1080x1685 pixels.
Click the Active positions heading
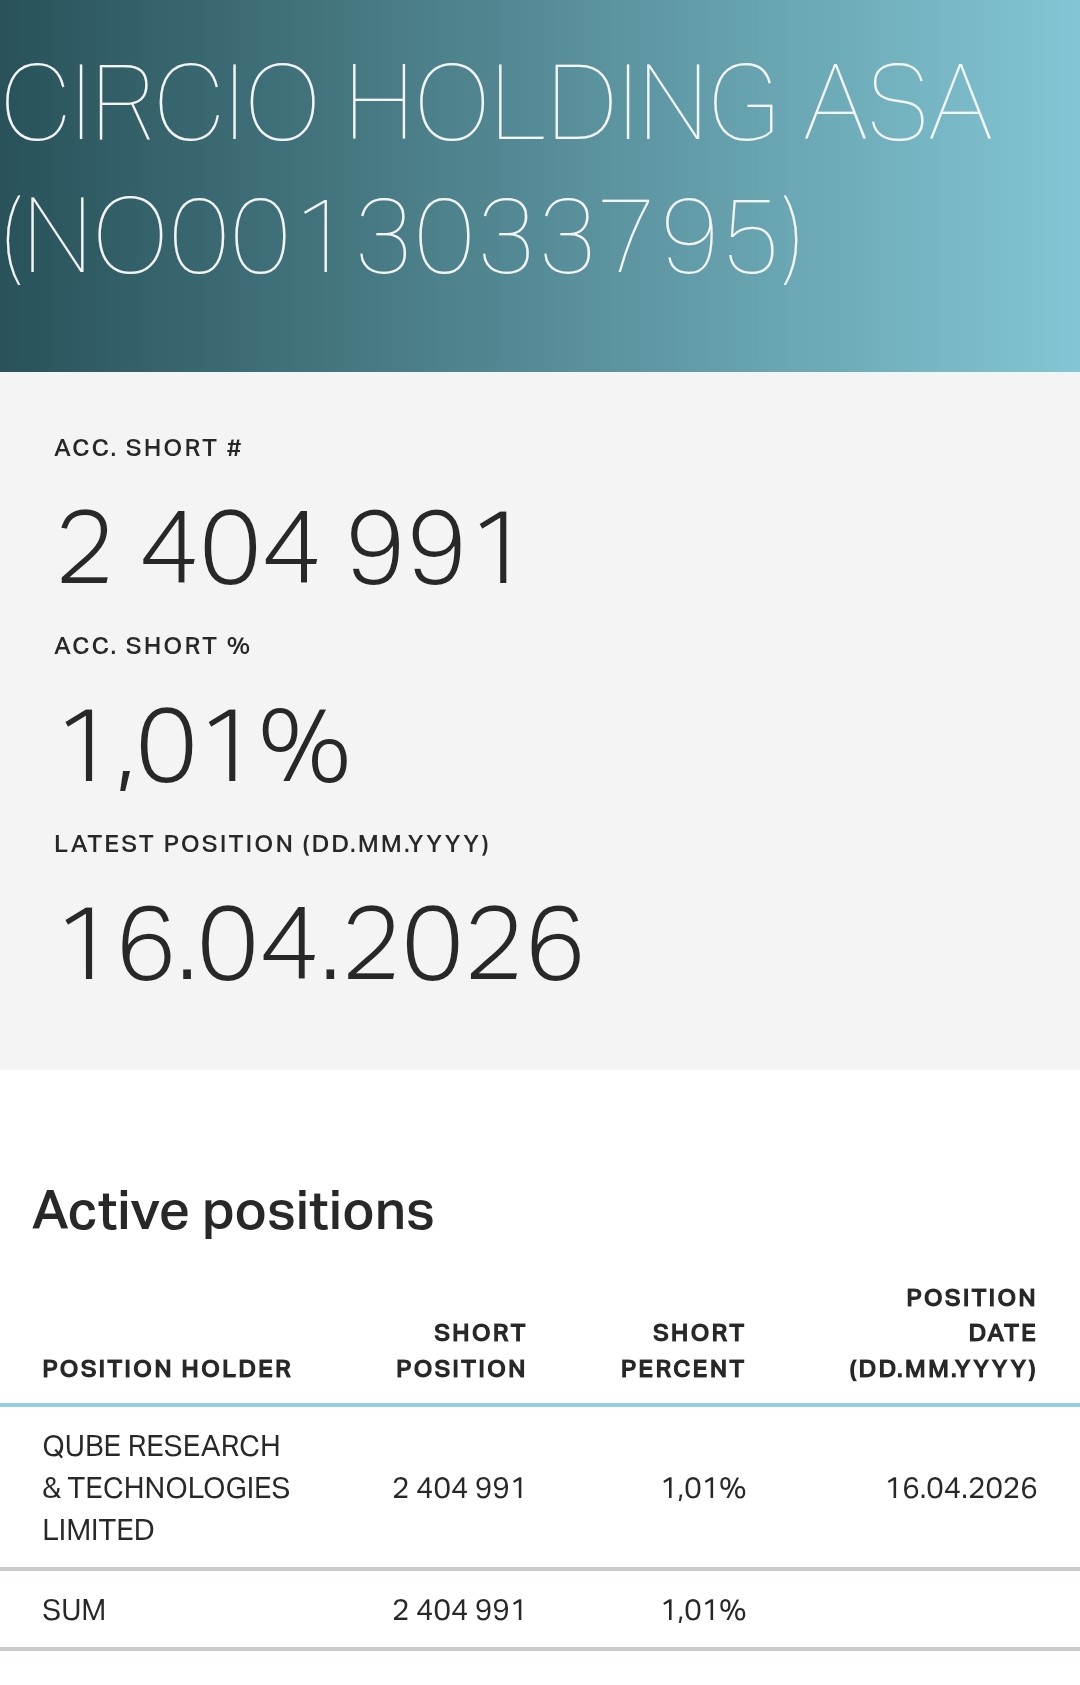(x=233, y=1211)
